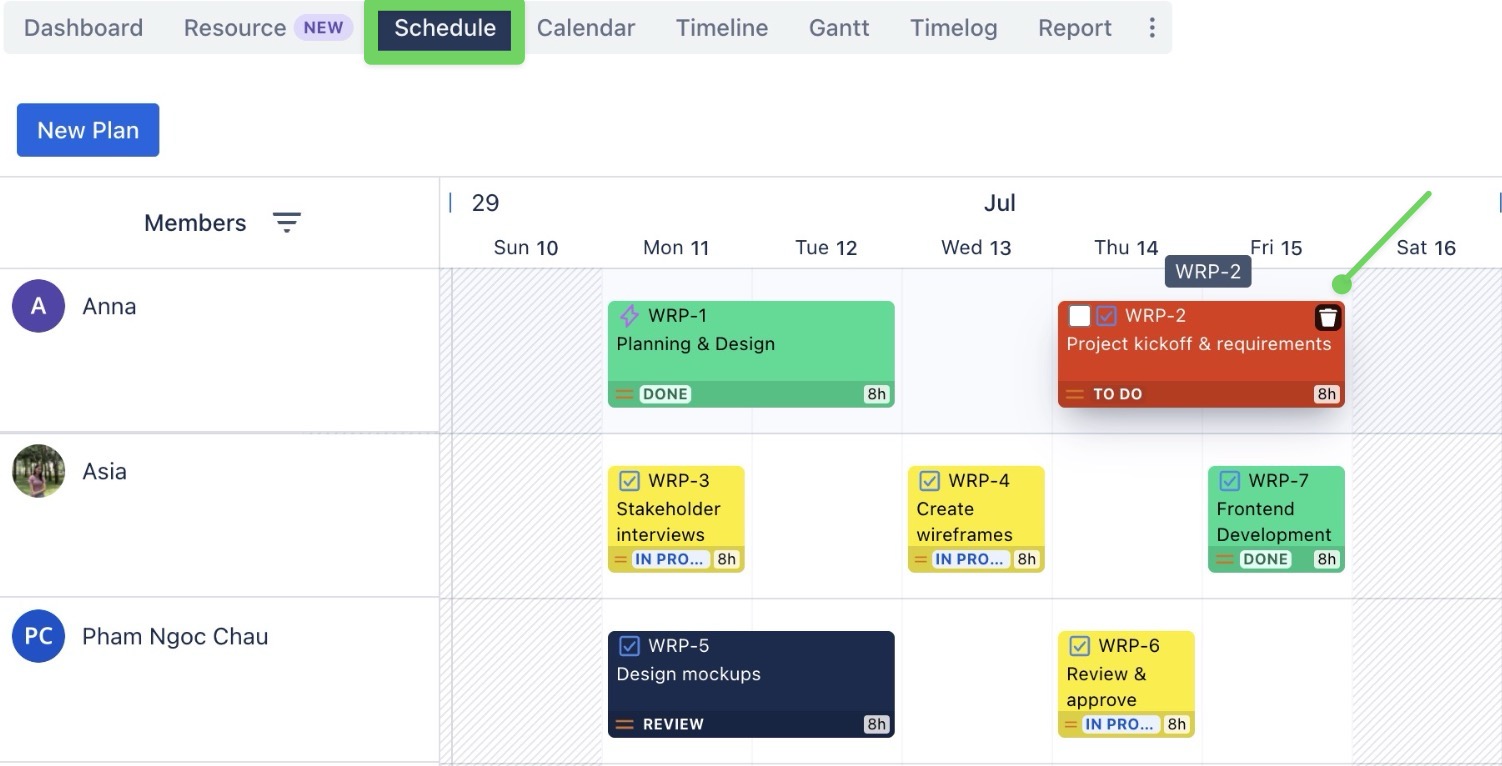The height and width of the screenshot is (766, 1502).
Task: Select Pham Ngoc Chau's avatar badge
Action: pyautogui.click(x=37, y=636)
